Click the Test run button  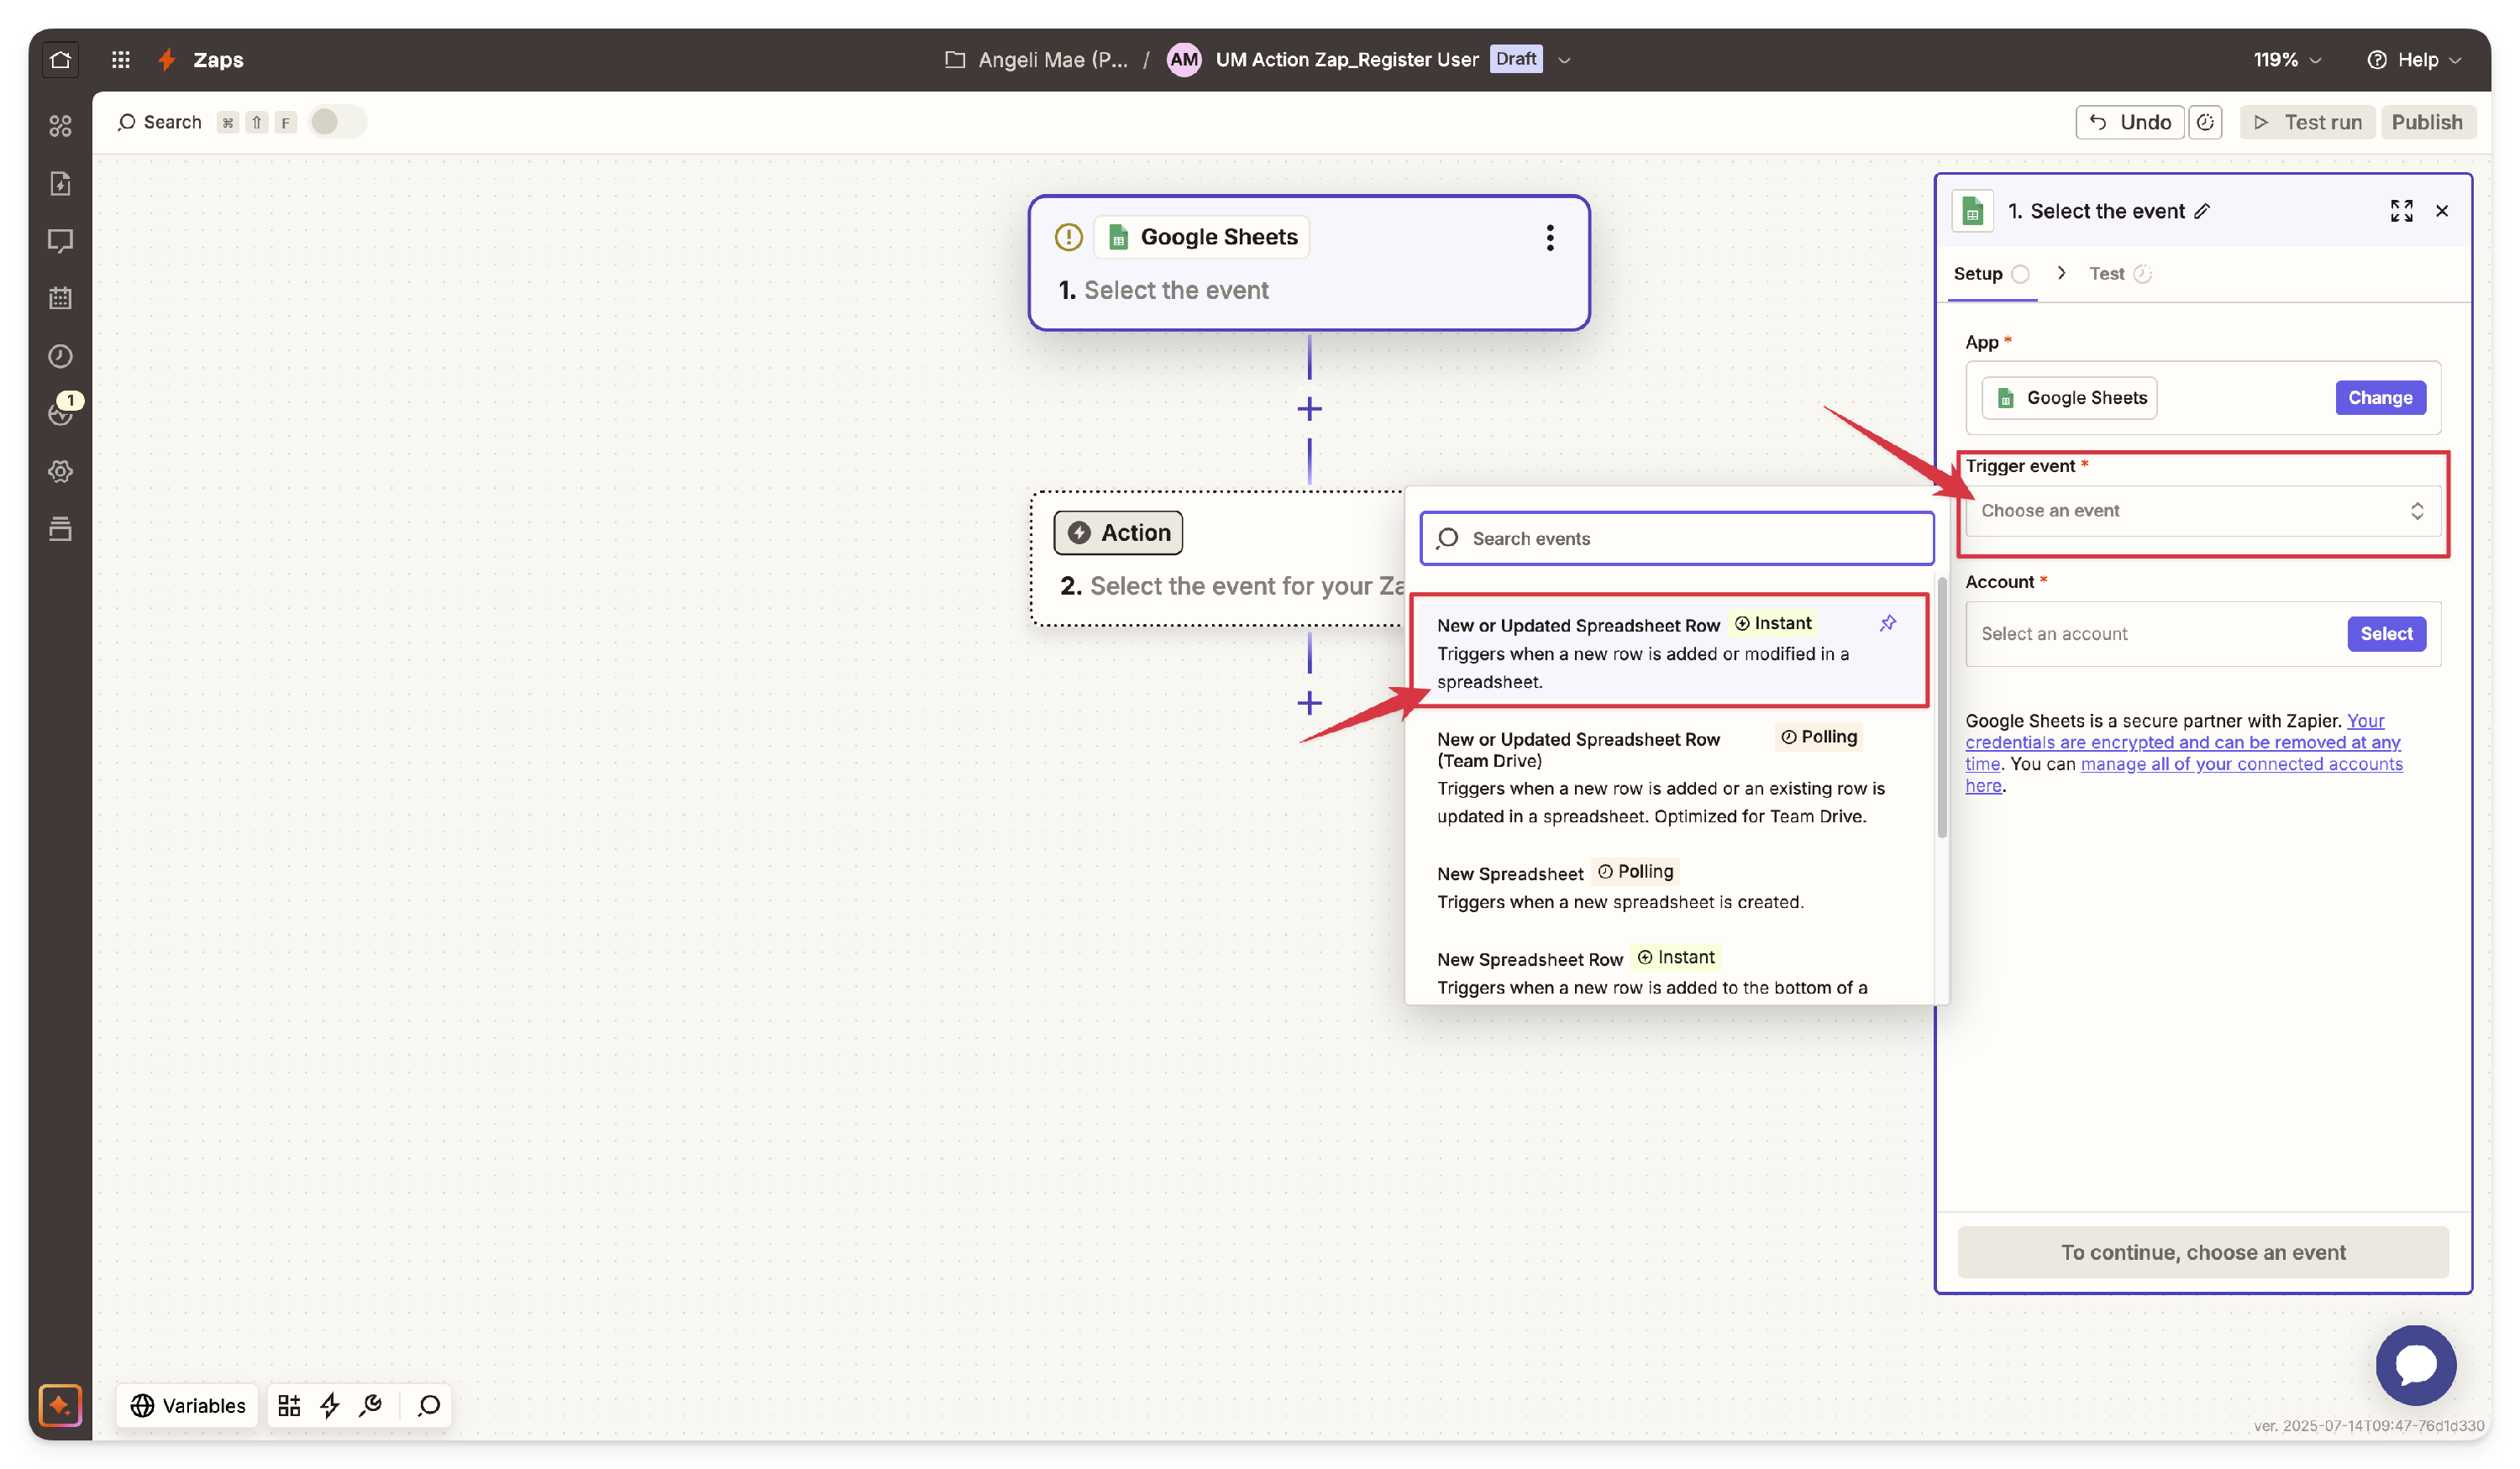click(2307, 122)
